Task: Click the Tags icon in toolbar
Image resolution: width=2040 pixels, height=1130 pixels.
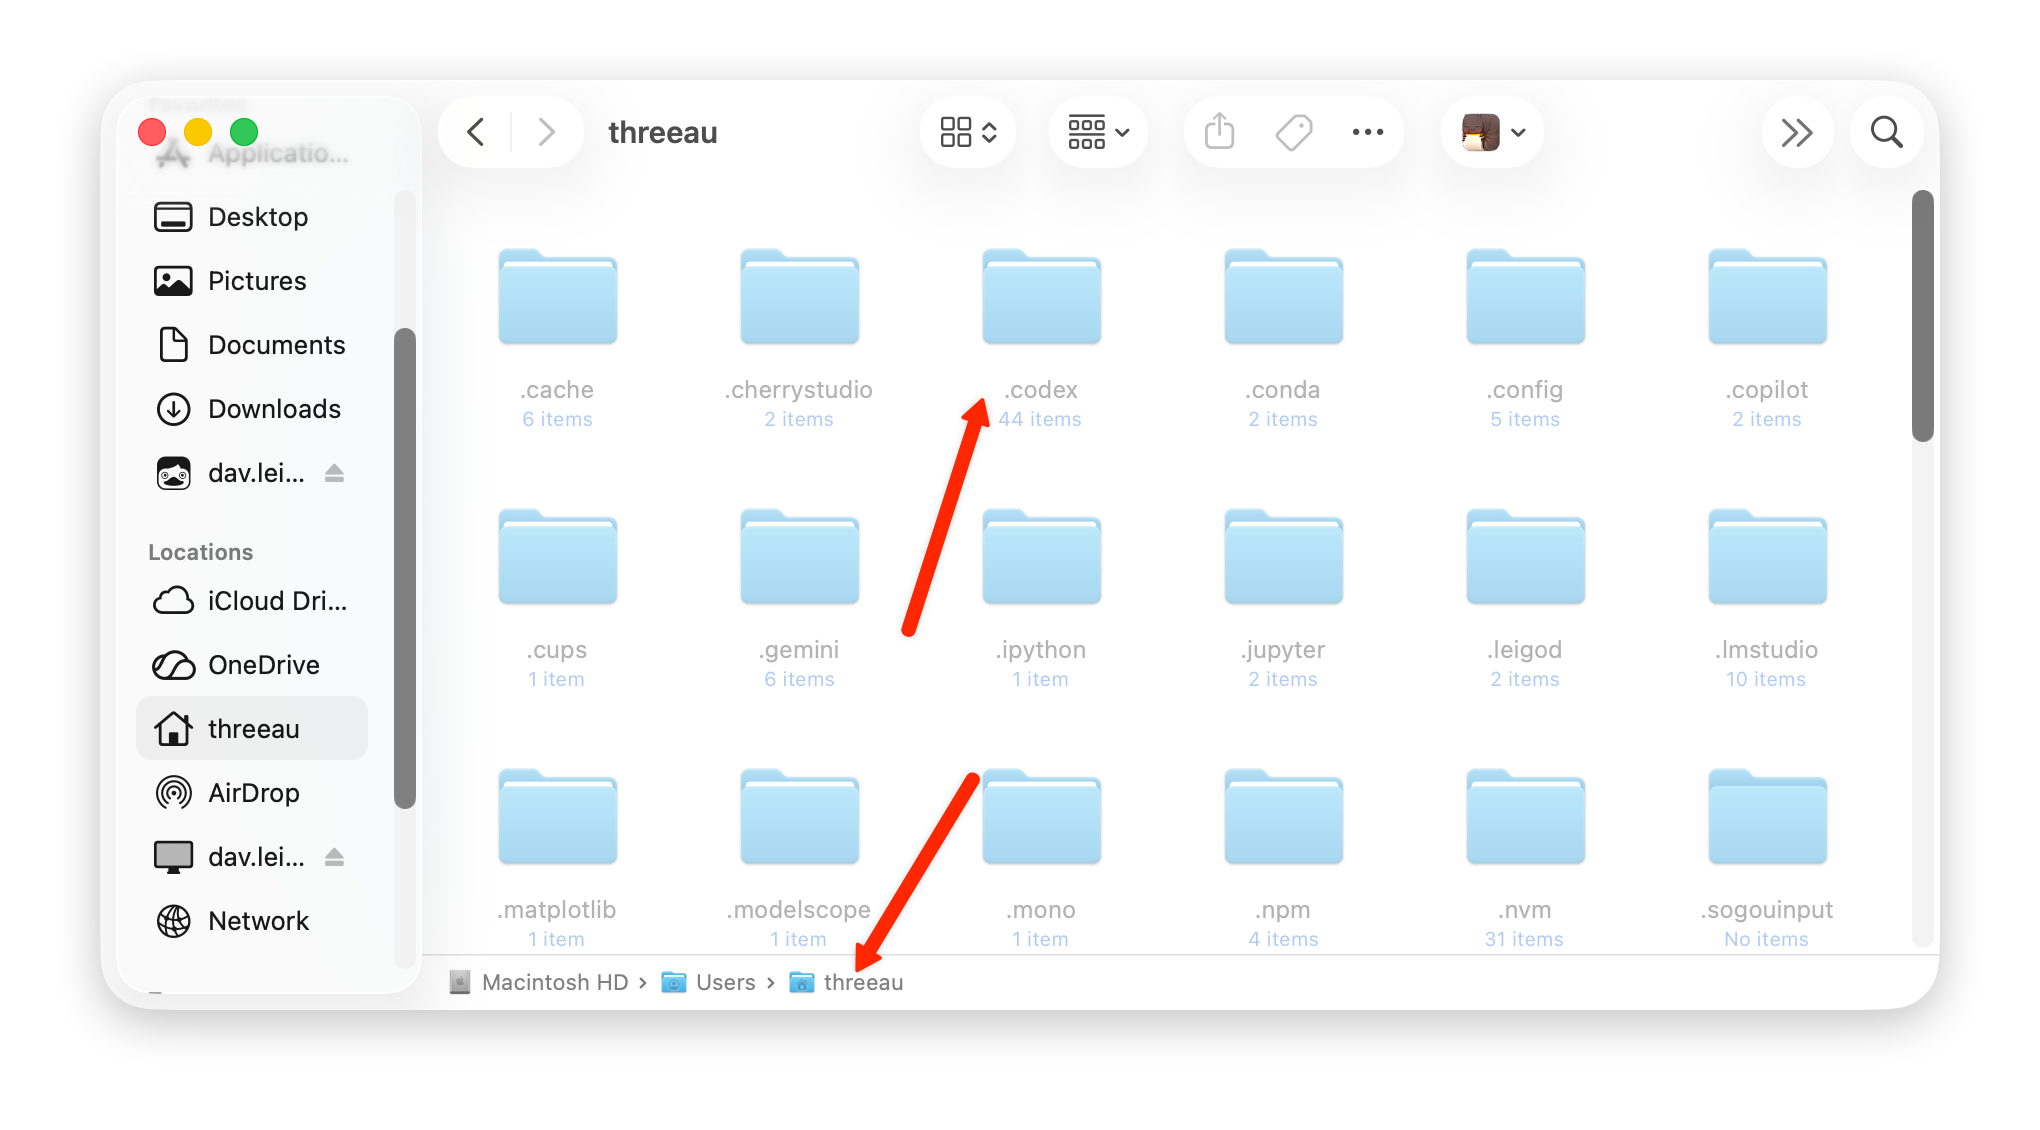Action: click(x=1294, y=132)
